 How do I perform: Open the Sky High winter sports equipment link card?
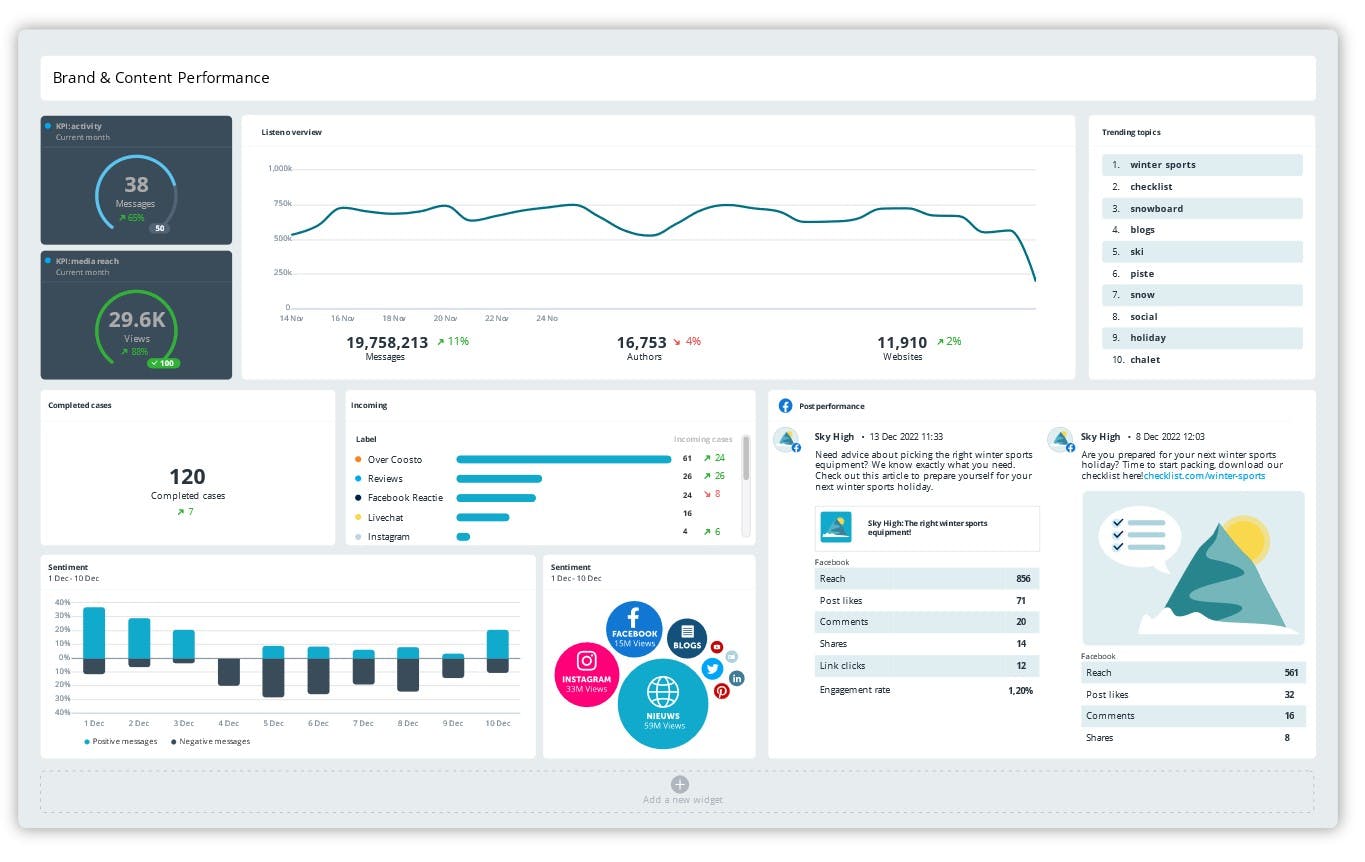[927, 527]
